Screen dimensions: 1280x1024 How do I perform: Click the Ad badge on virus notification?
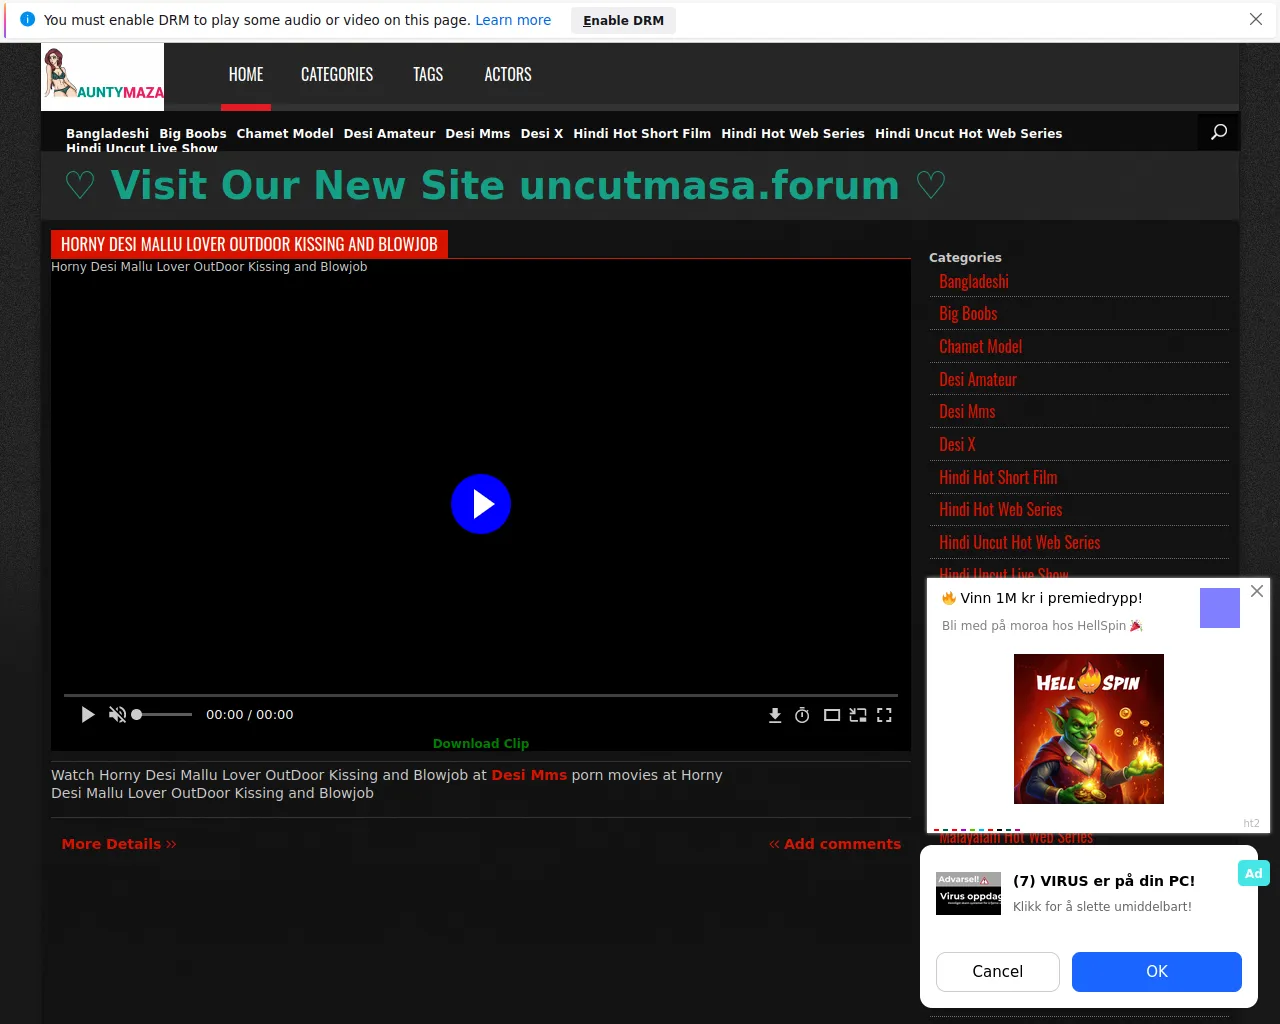1253,873
